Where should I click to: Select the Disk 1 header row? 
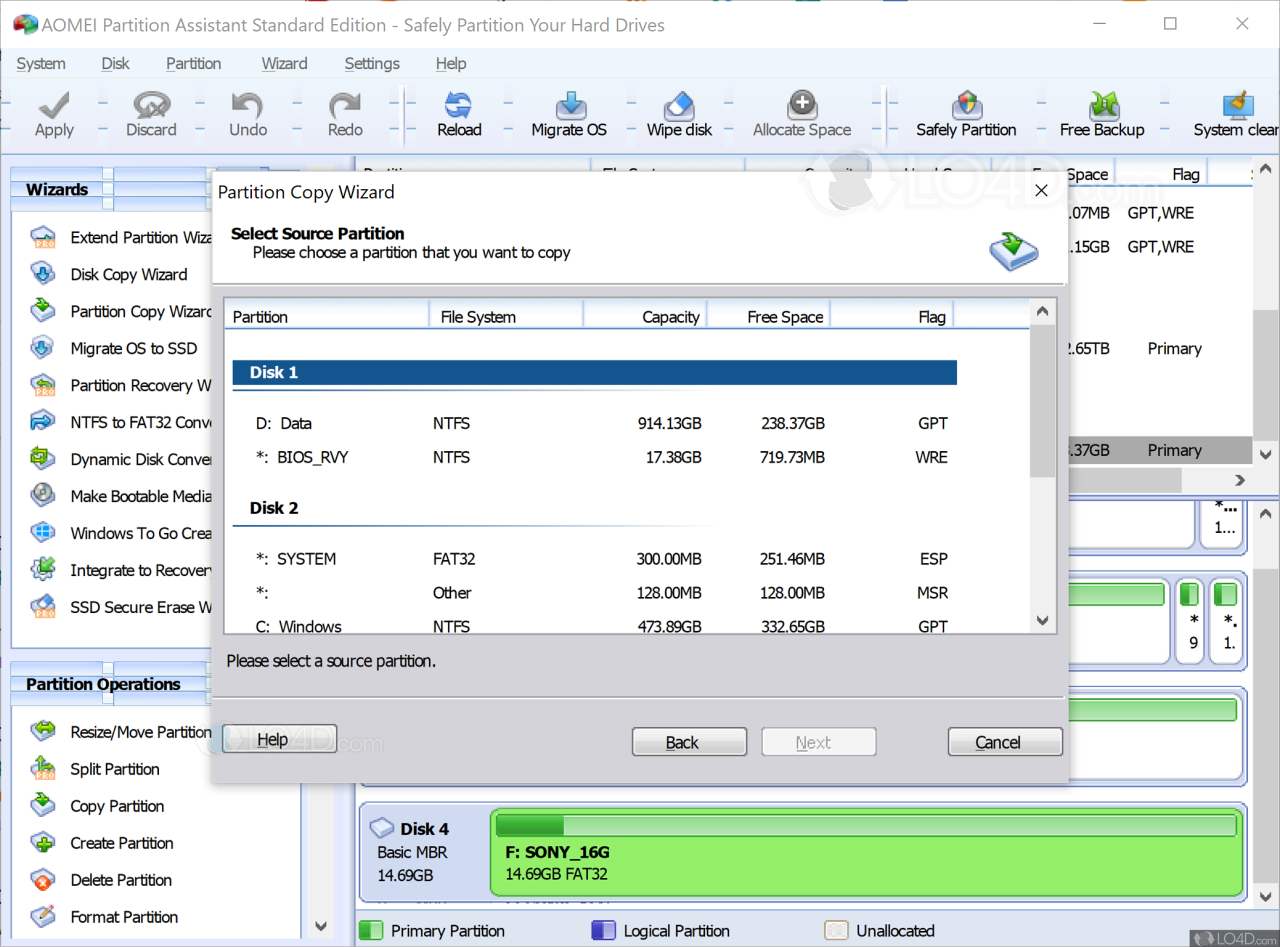coord(595,372)
